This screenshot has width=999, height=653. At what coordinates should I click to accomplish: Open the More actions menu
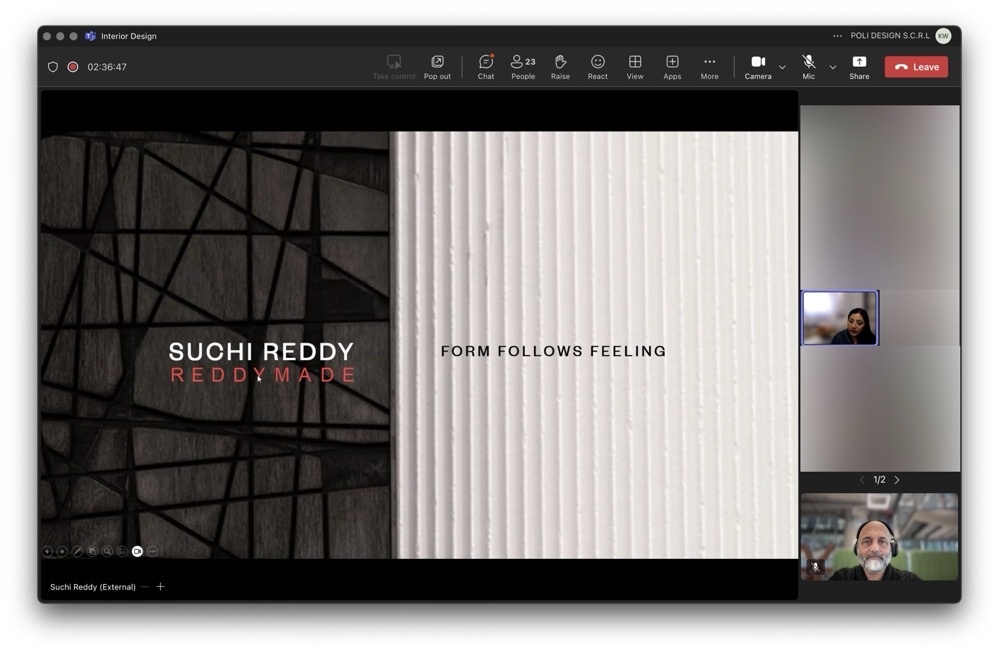[709, 67]
